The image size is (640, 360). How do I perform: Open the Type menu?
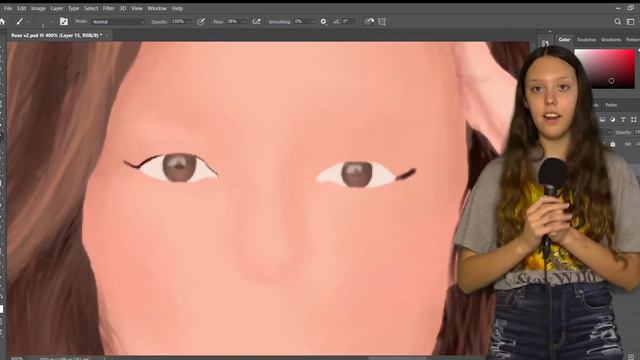(73, 8)
